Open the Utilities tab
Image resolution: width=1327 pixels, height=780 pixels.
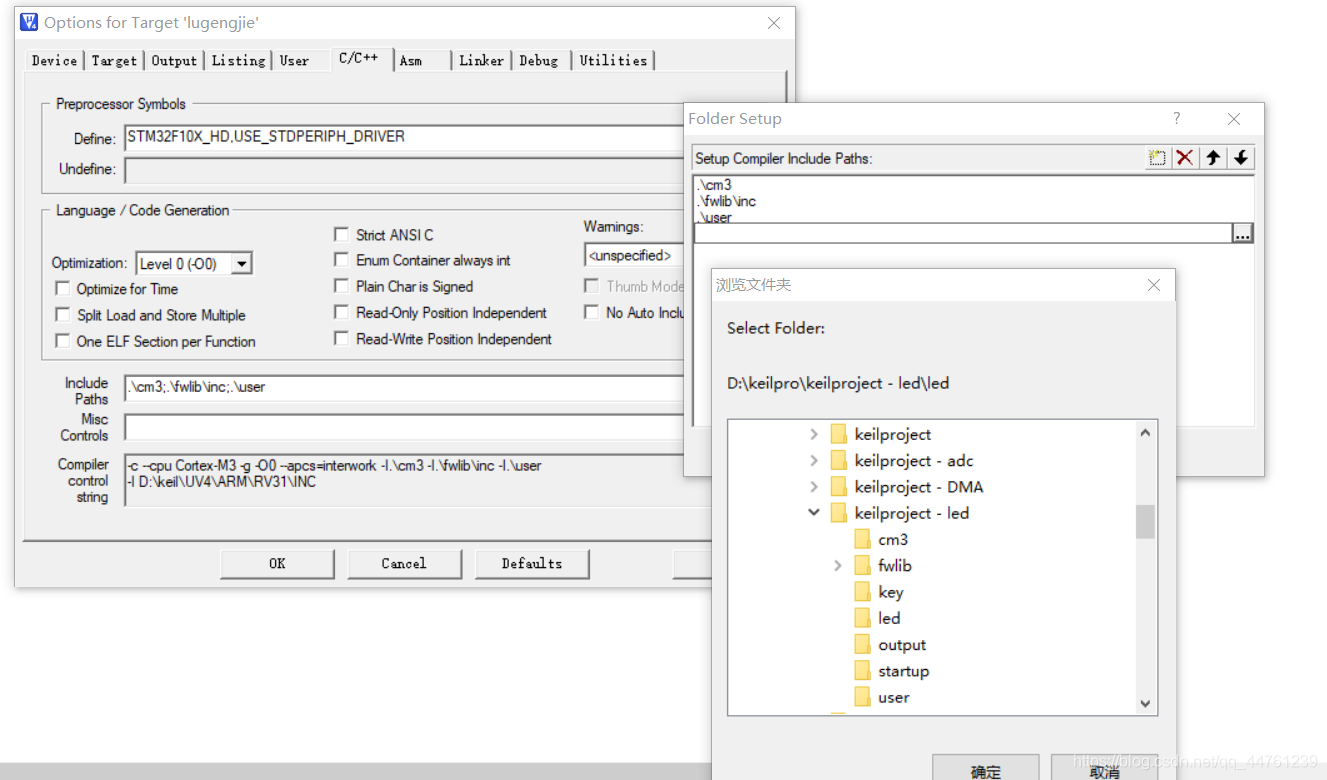(x=613, y=61)
